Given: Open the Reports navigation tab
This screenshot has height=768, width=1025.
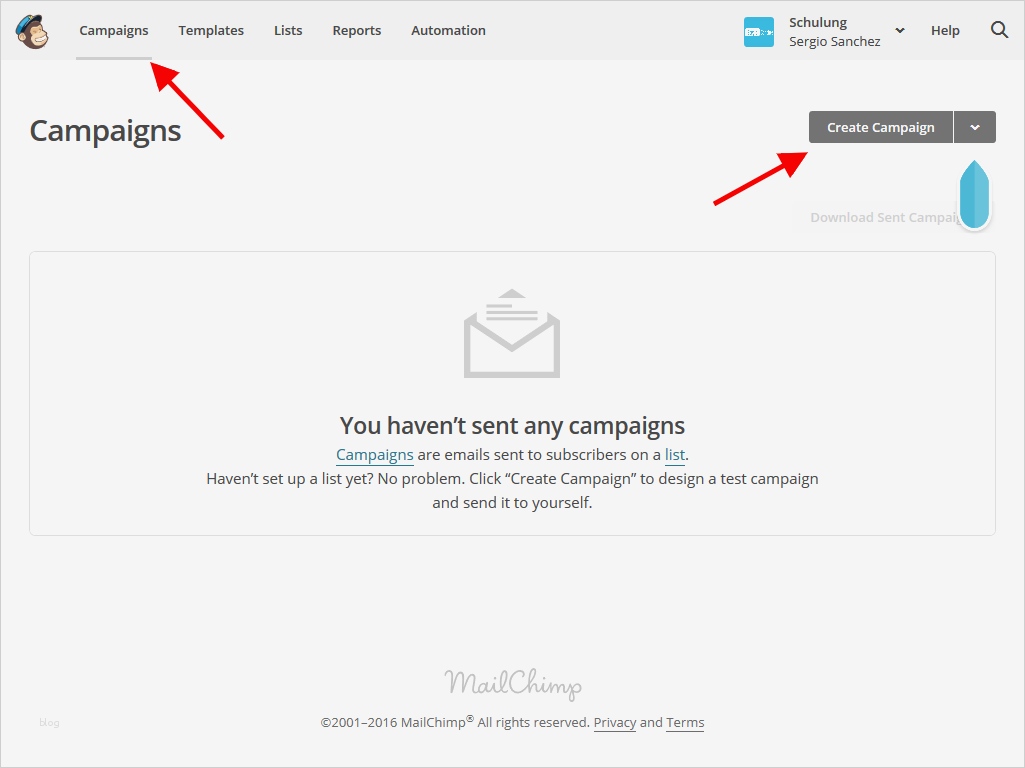Looking at the screenshot, I should tap(356, 31).
